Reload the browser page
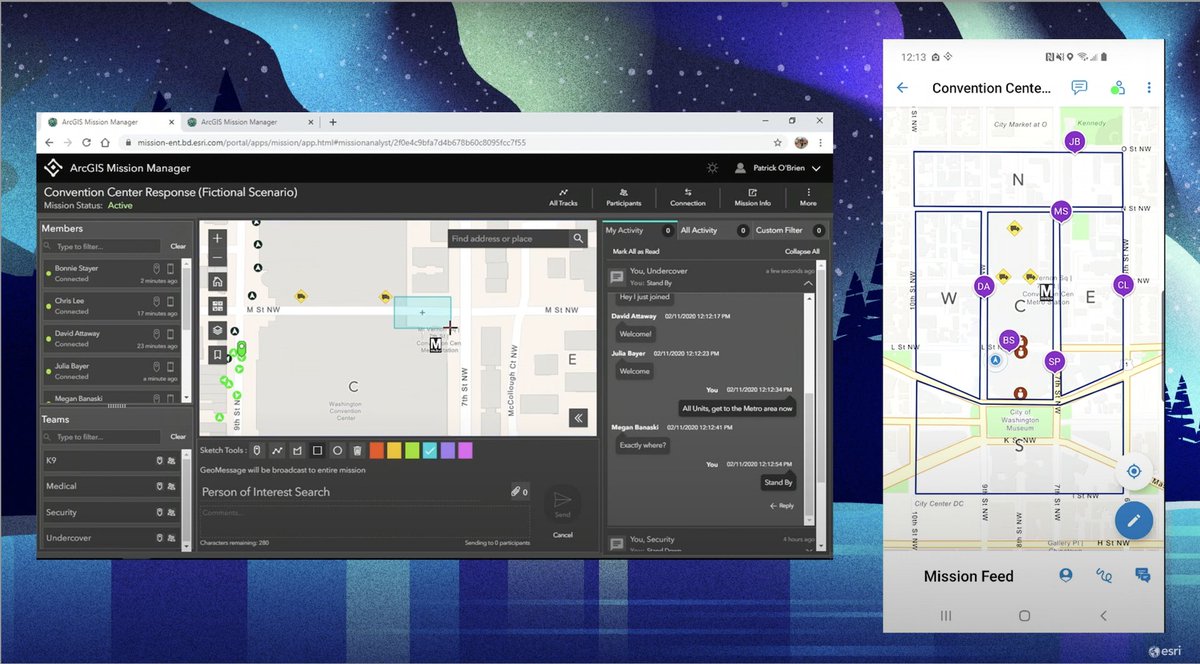This screenshot has height=664, width=1200. (x=85, y=143)
